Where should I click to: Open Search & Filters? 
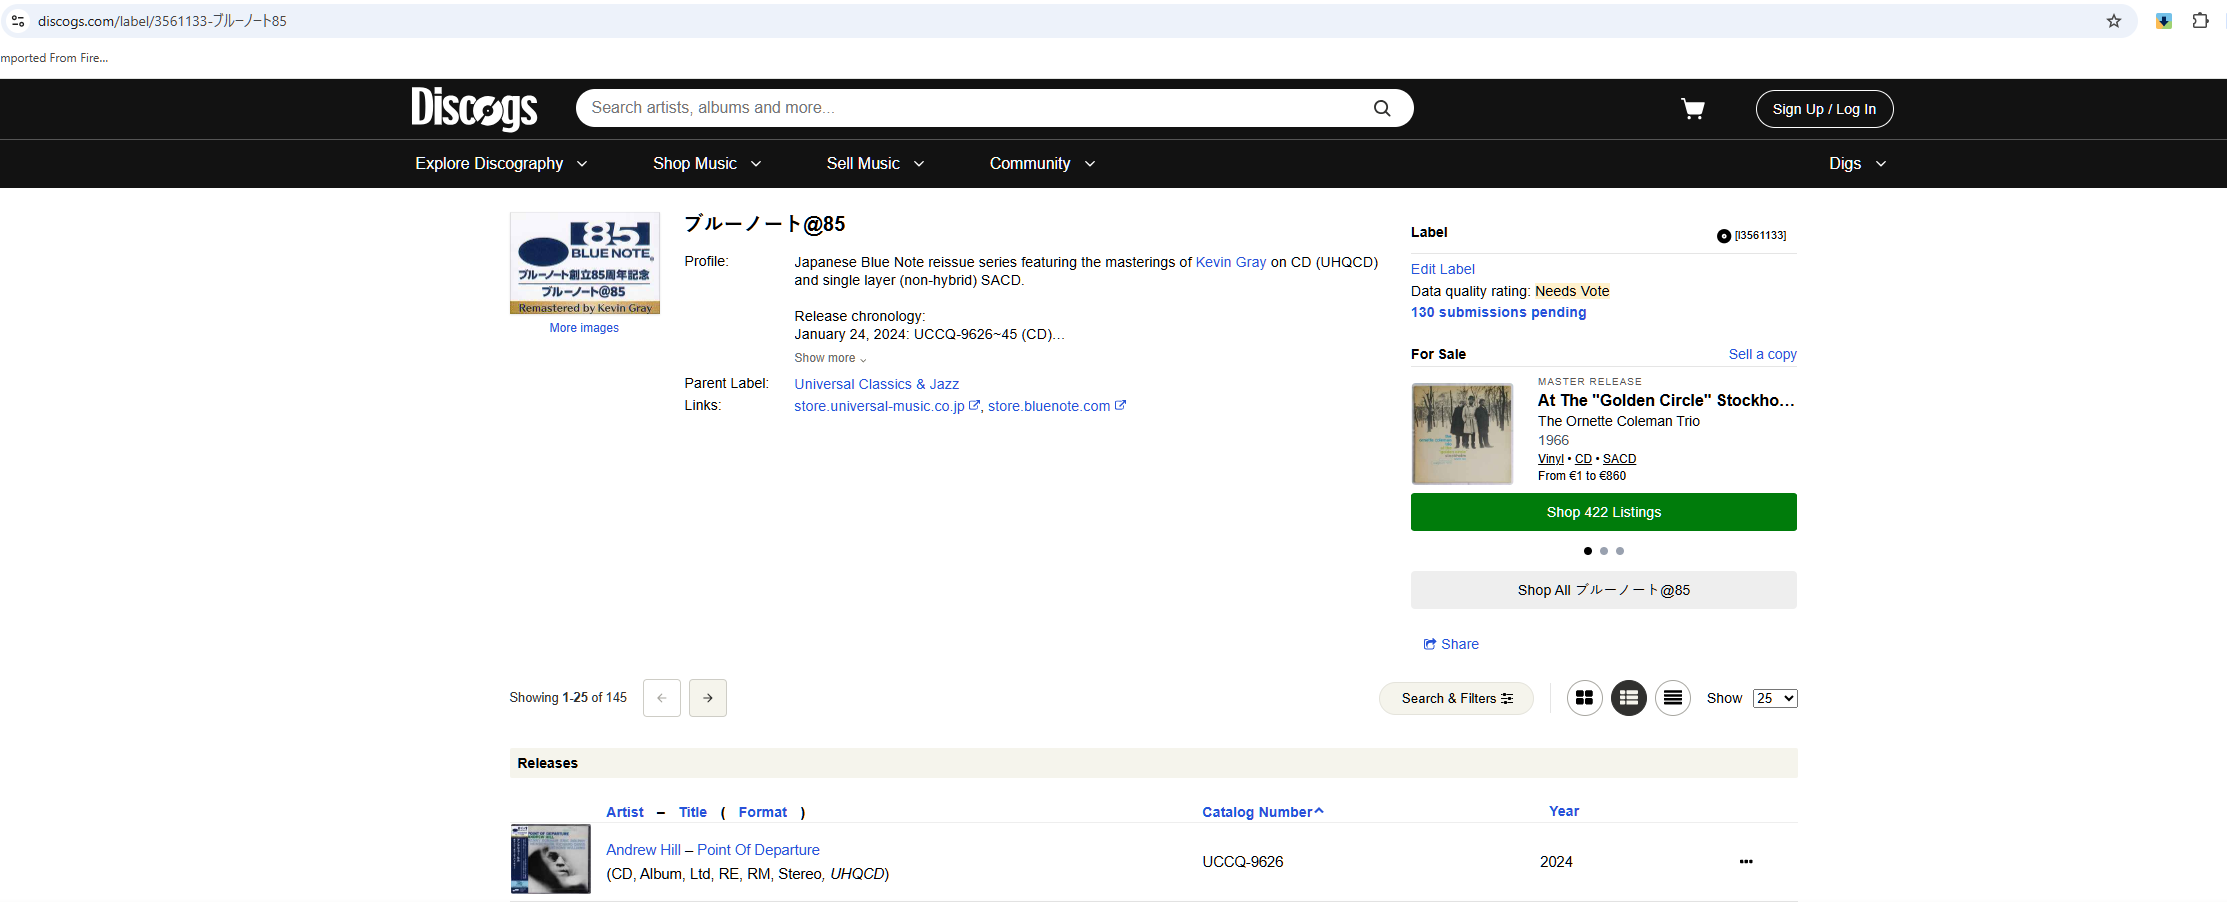1456,698
